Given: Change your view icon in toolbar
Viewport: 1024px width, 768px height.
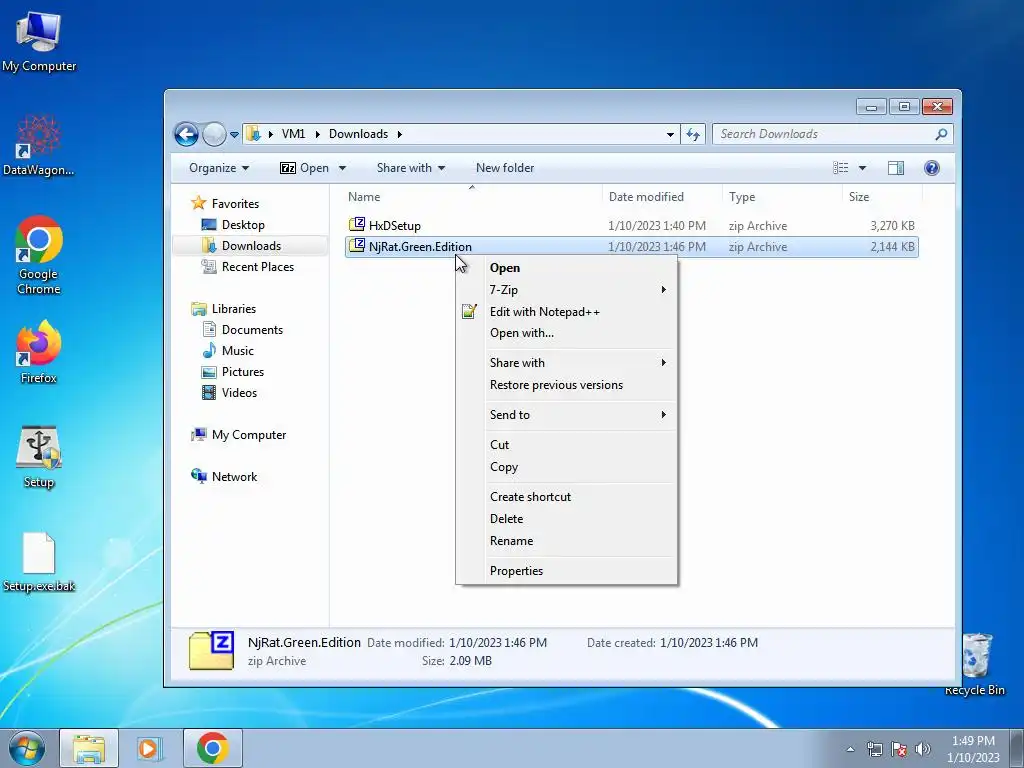Looking at the screenshot, I should tap(841, 168).
